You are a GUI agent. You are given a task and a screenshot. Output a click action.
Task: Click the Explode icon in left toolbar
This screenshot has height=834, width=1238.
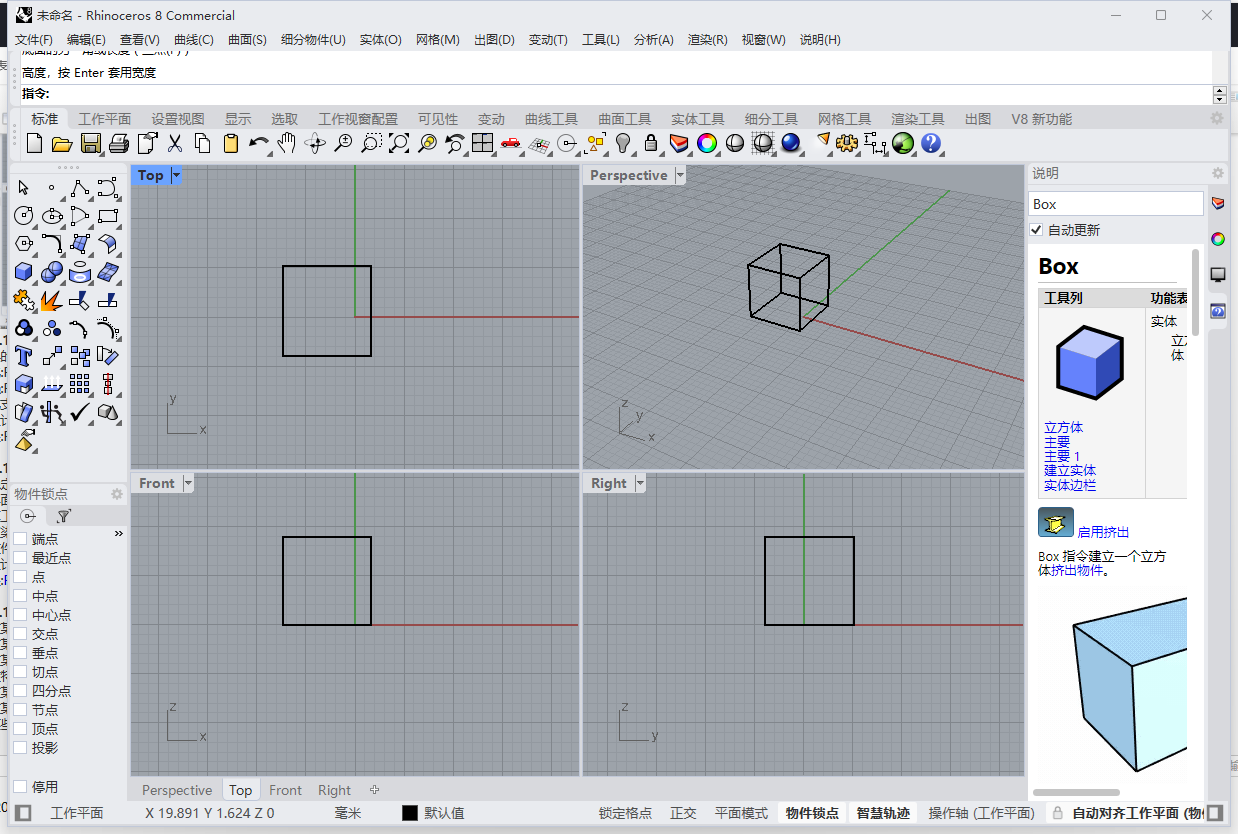(52, 300)
